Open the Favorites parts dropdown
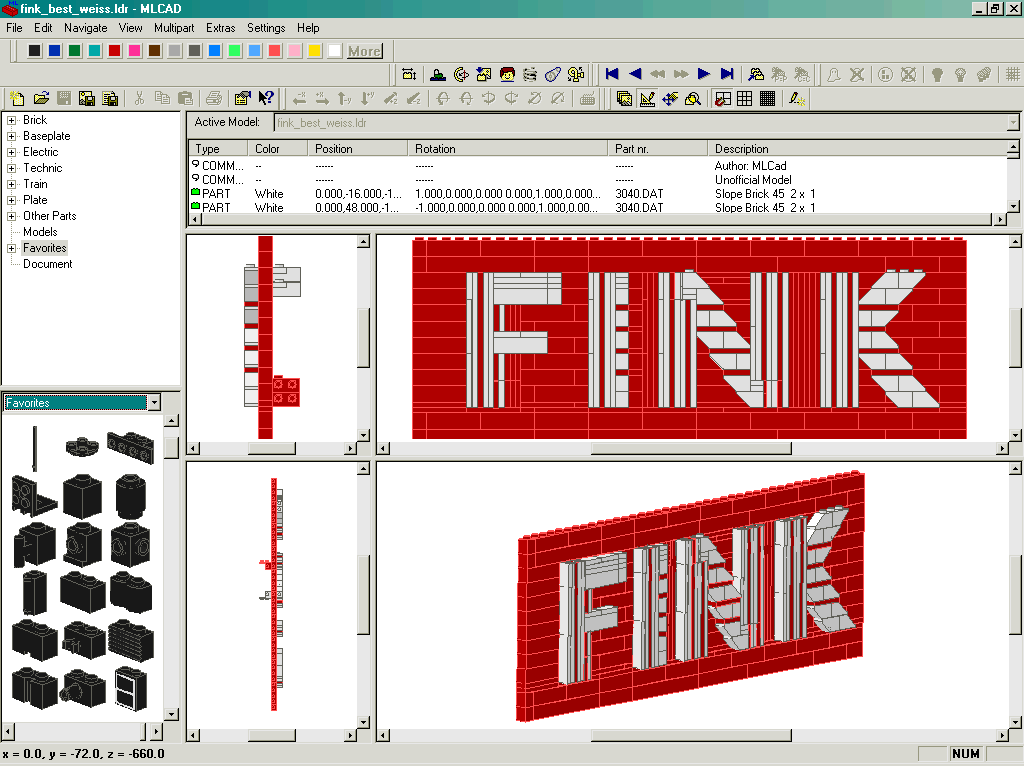Viewport: 1024px width, 766px height. [153, 402]
